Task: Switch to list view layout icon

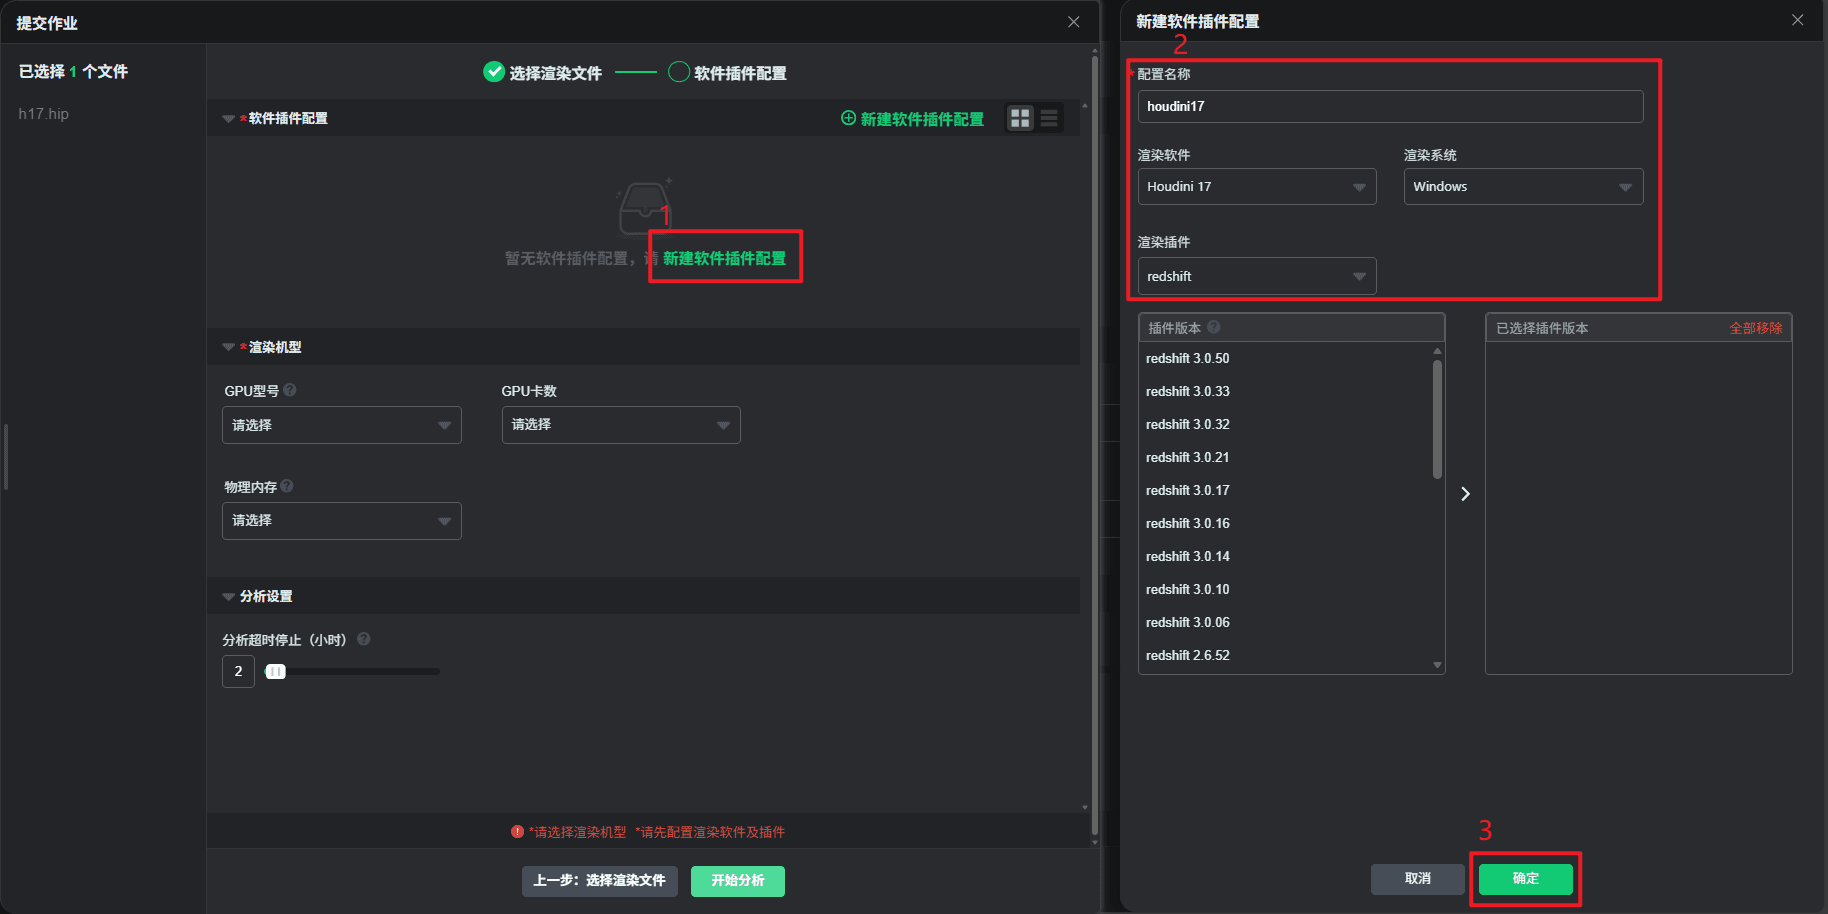Action: 1049,118
